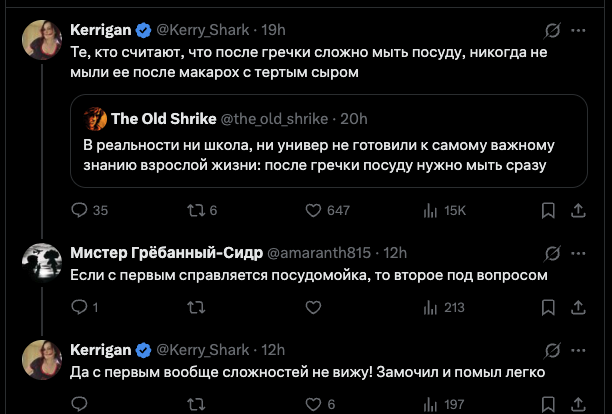Like the tweet with 647 likes
The width and height of the screenshot is (612, 414).
tap(314, 211)
